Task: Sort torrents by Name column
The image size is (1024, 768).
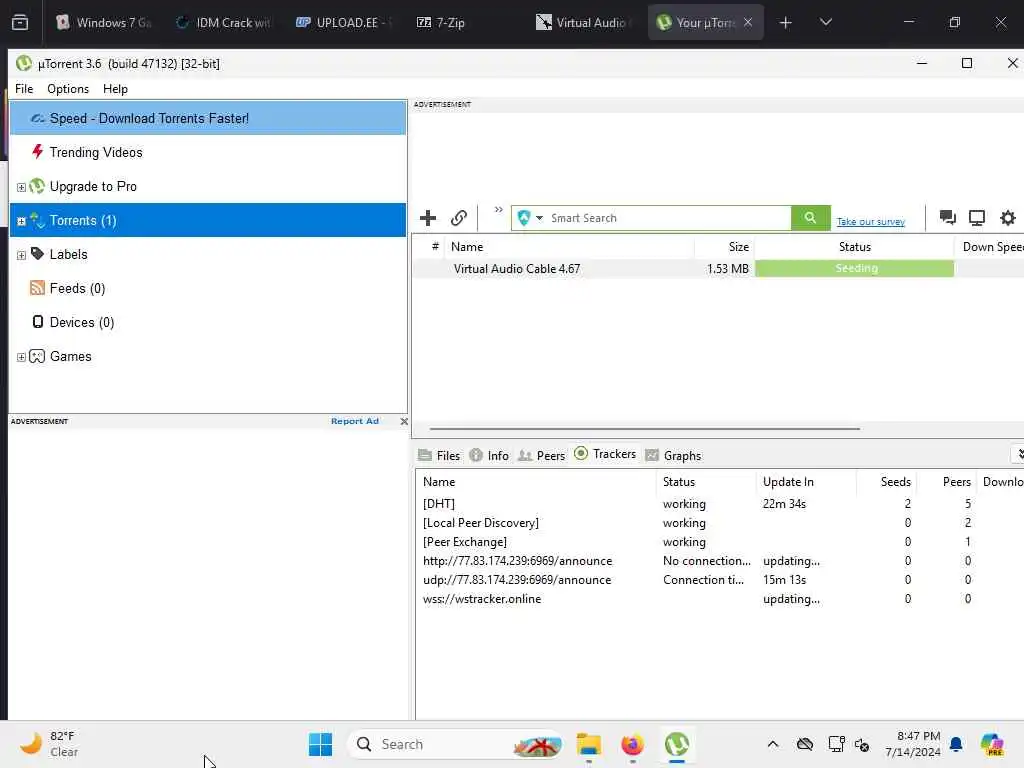Action: coord(569,247)
